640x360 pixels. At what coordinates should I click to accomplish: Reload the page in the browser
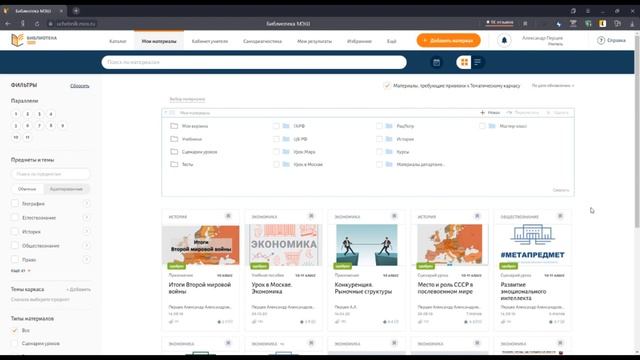click(37, 24)
